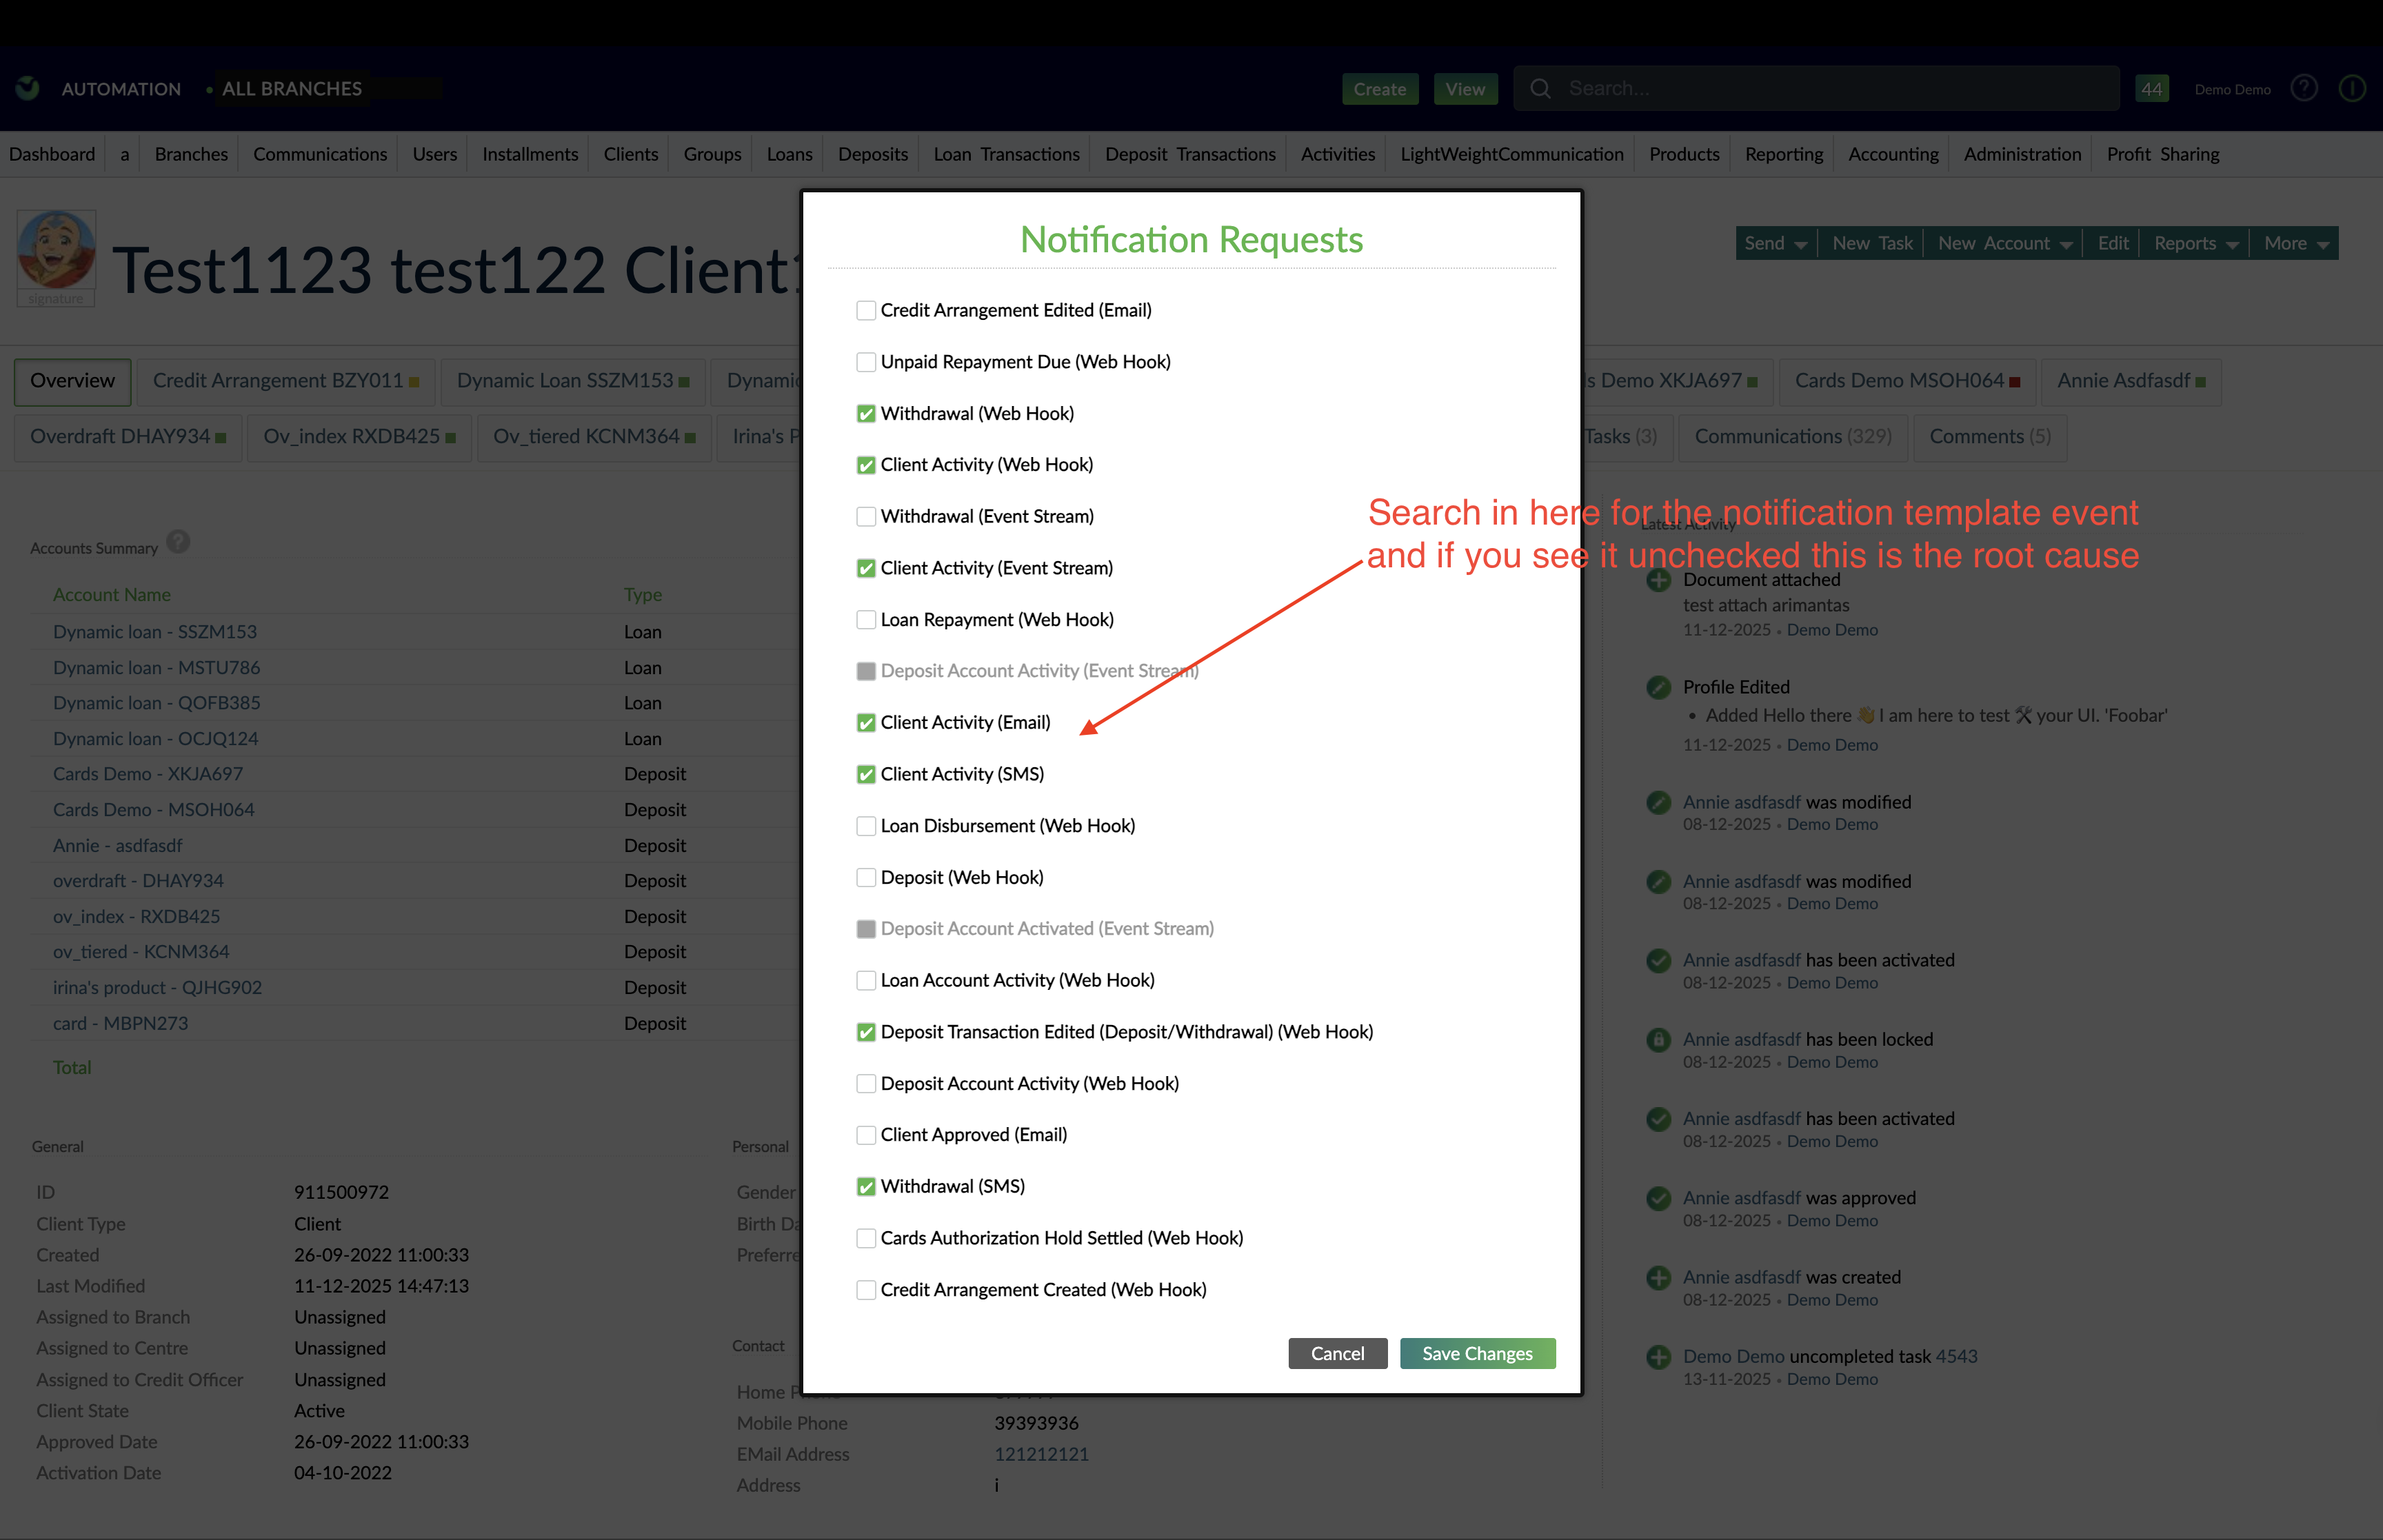Open the Mambu logo icon

point(26,88)
